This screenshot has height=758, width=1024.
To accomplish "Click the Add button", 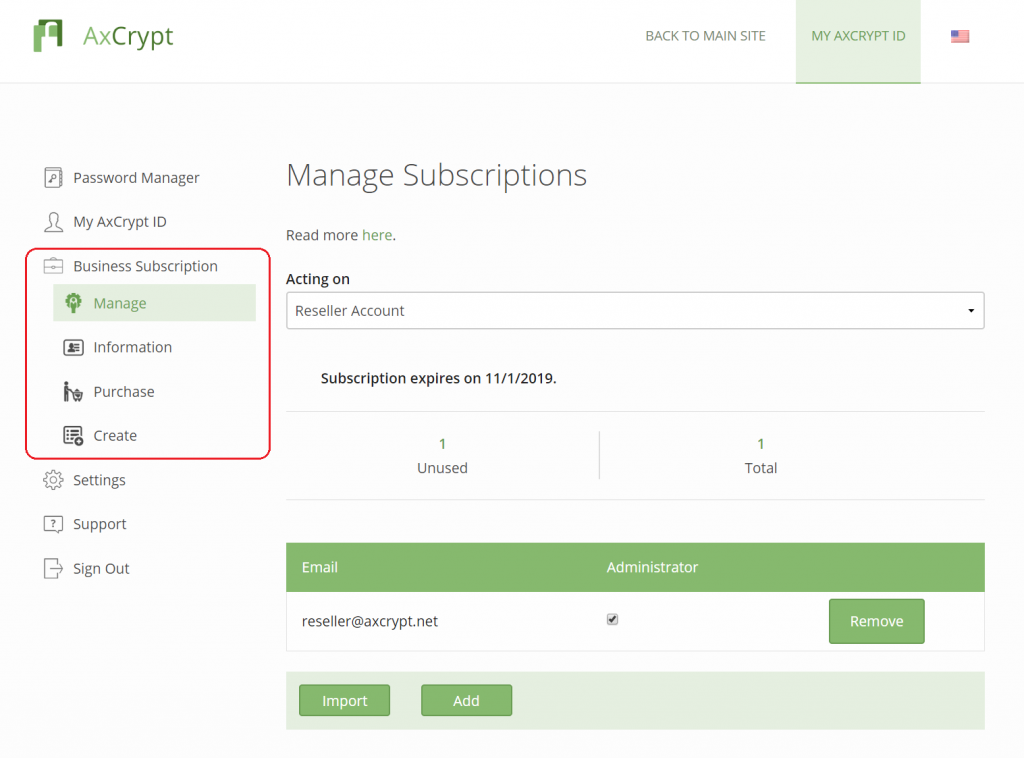I will [x=466, y=700].
